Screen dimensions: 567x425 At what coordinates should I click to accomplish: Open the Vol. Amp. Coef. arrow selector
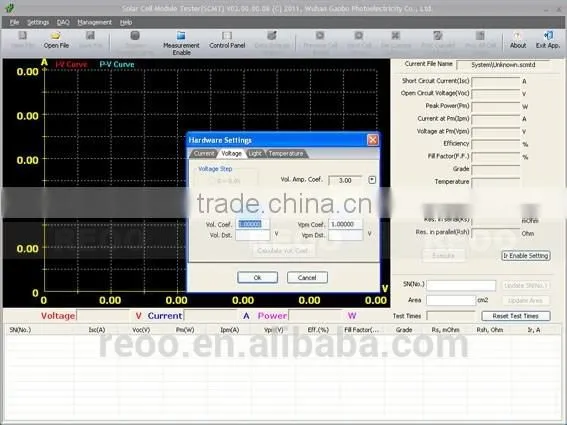point(372,180)
